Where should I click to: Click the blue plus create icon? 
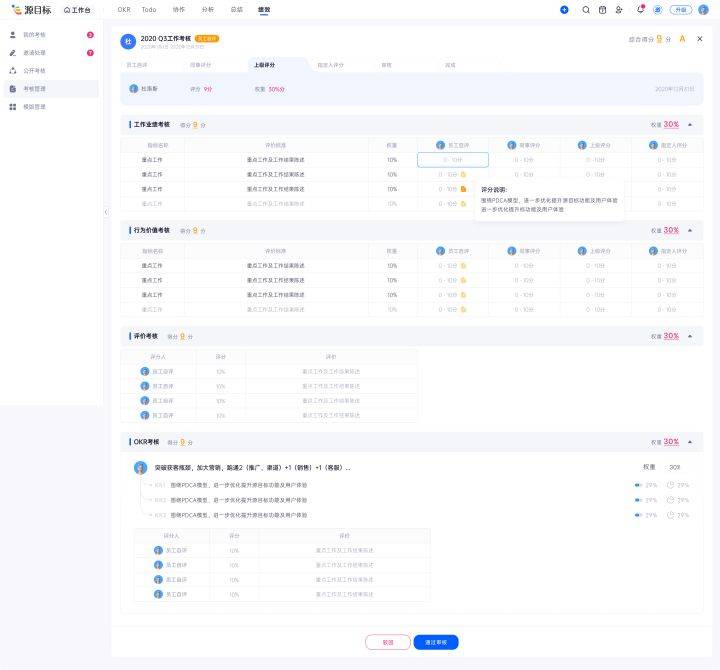[x=564, y=9]
